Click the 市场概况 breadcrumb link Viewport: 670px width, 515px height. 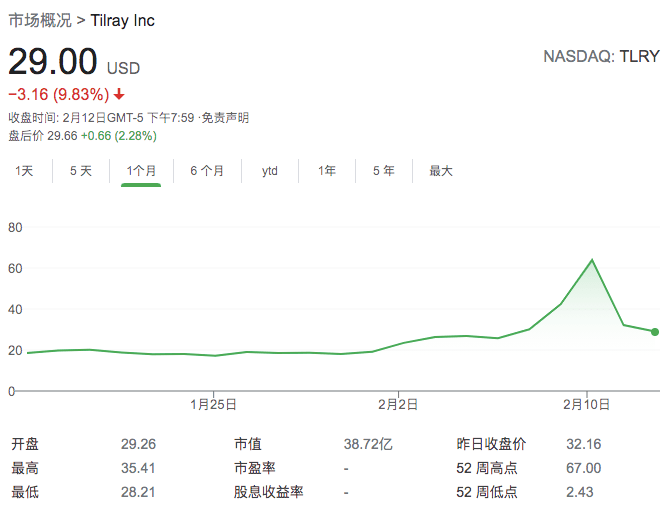coord(39,20)
